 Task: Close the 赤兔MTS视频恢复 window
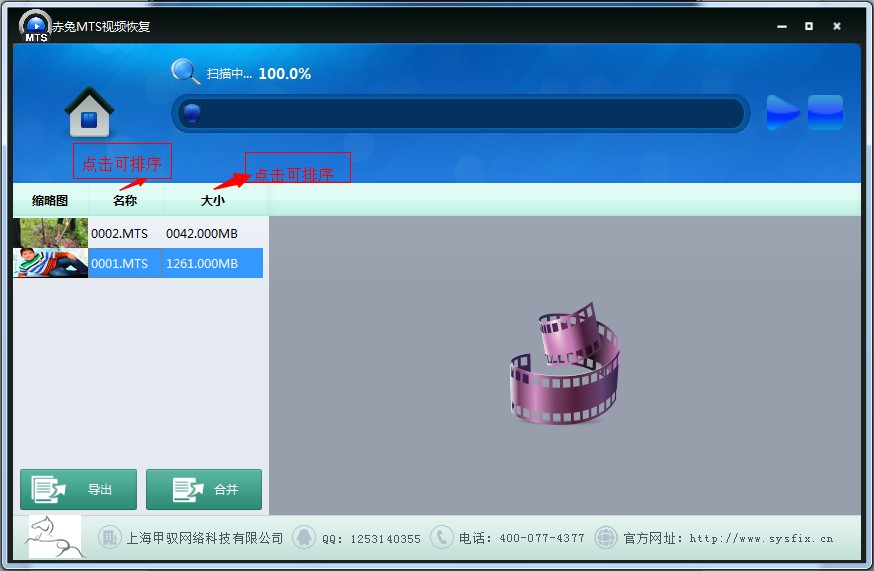[x=837, y=26]
